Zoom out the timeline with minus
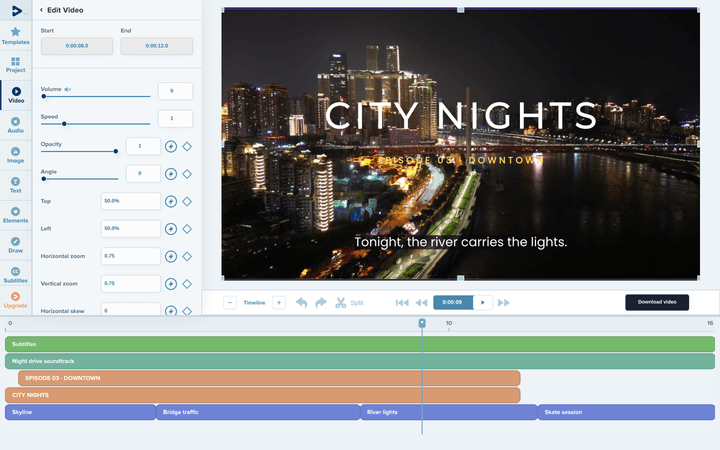The width and height of the screenshot is (720, 450). [x=230, y=303]
